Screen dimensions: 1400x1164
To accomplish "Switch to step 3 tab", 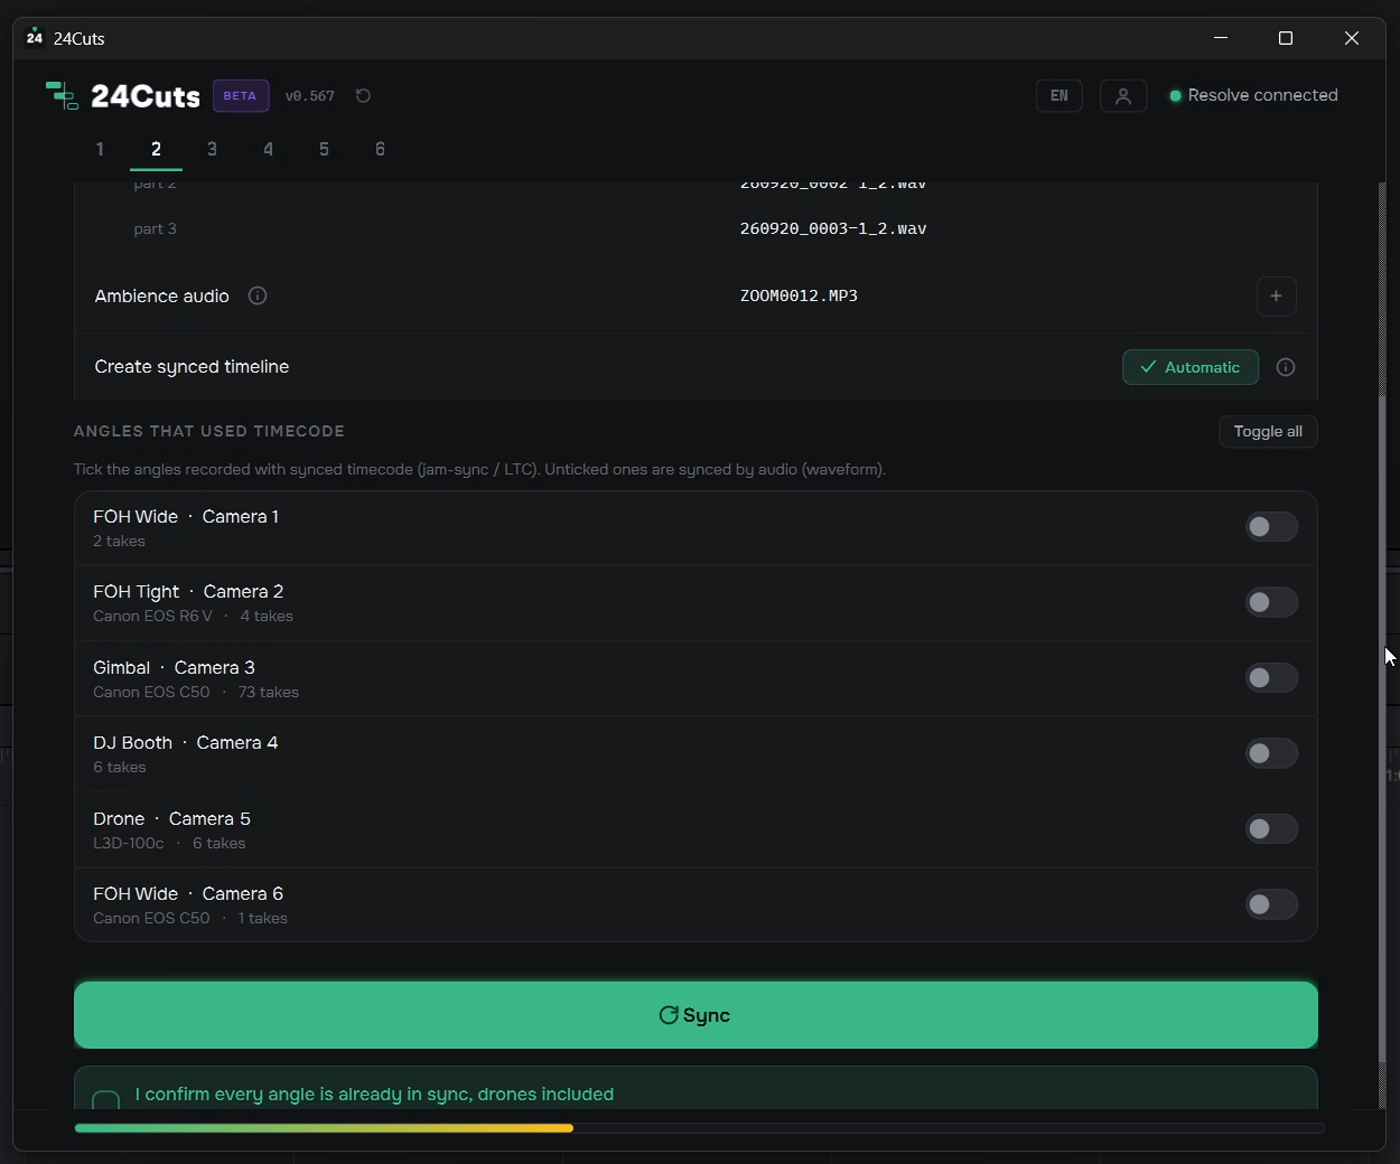I will tap(212, 149).
